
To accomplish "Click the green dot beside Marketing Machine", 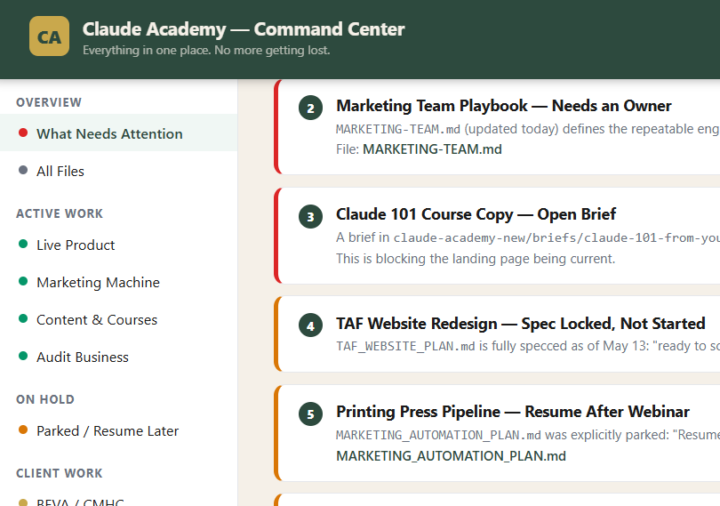I will (23, 281).
